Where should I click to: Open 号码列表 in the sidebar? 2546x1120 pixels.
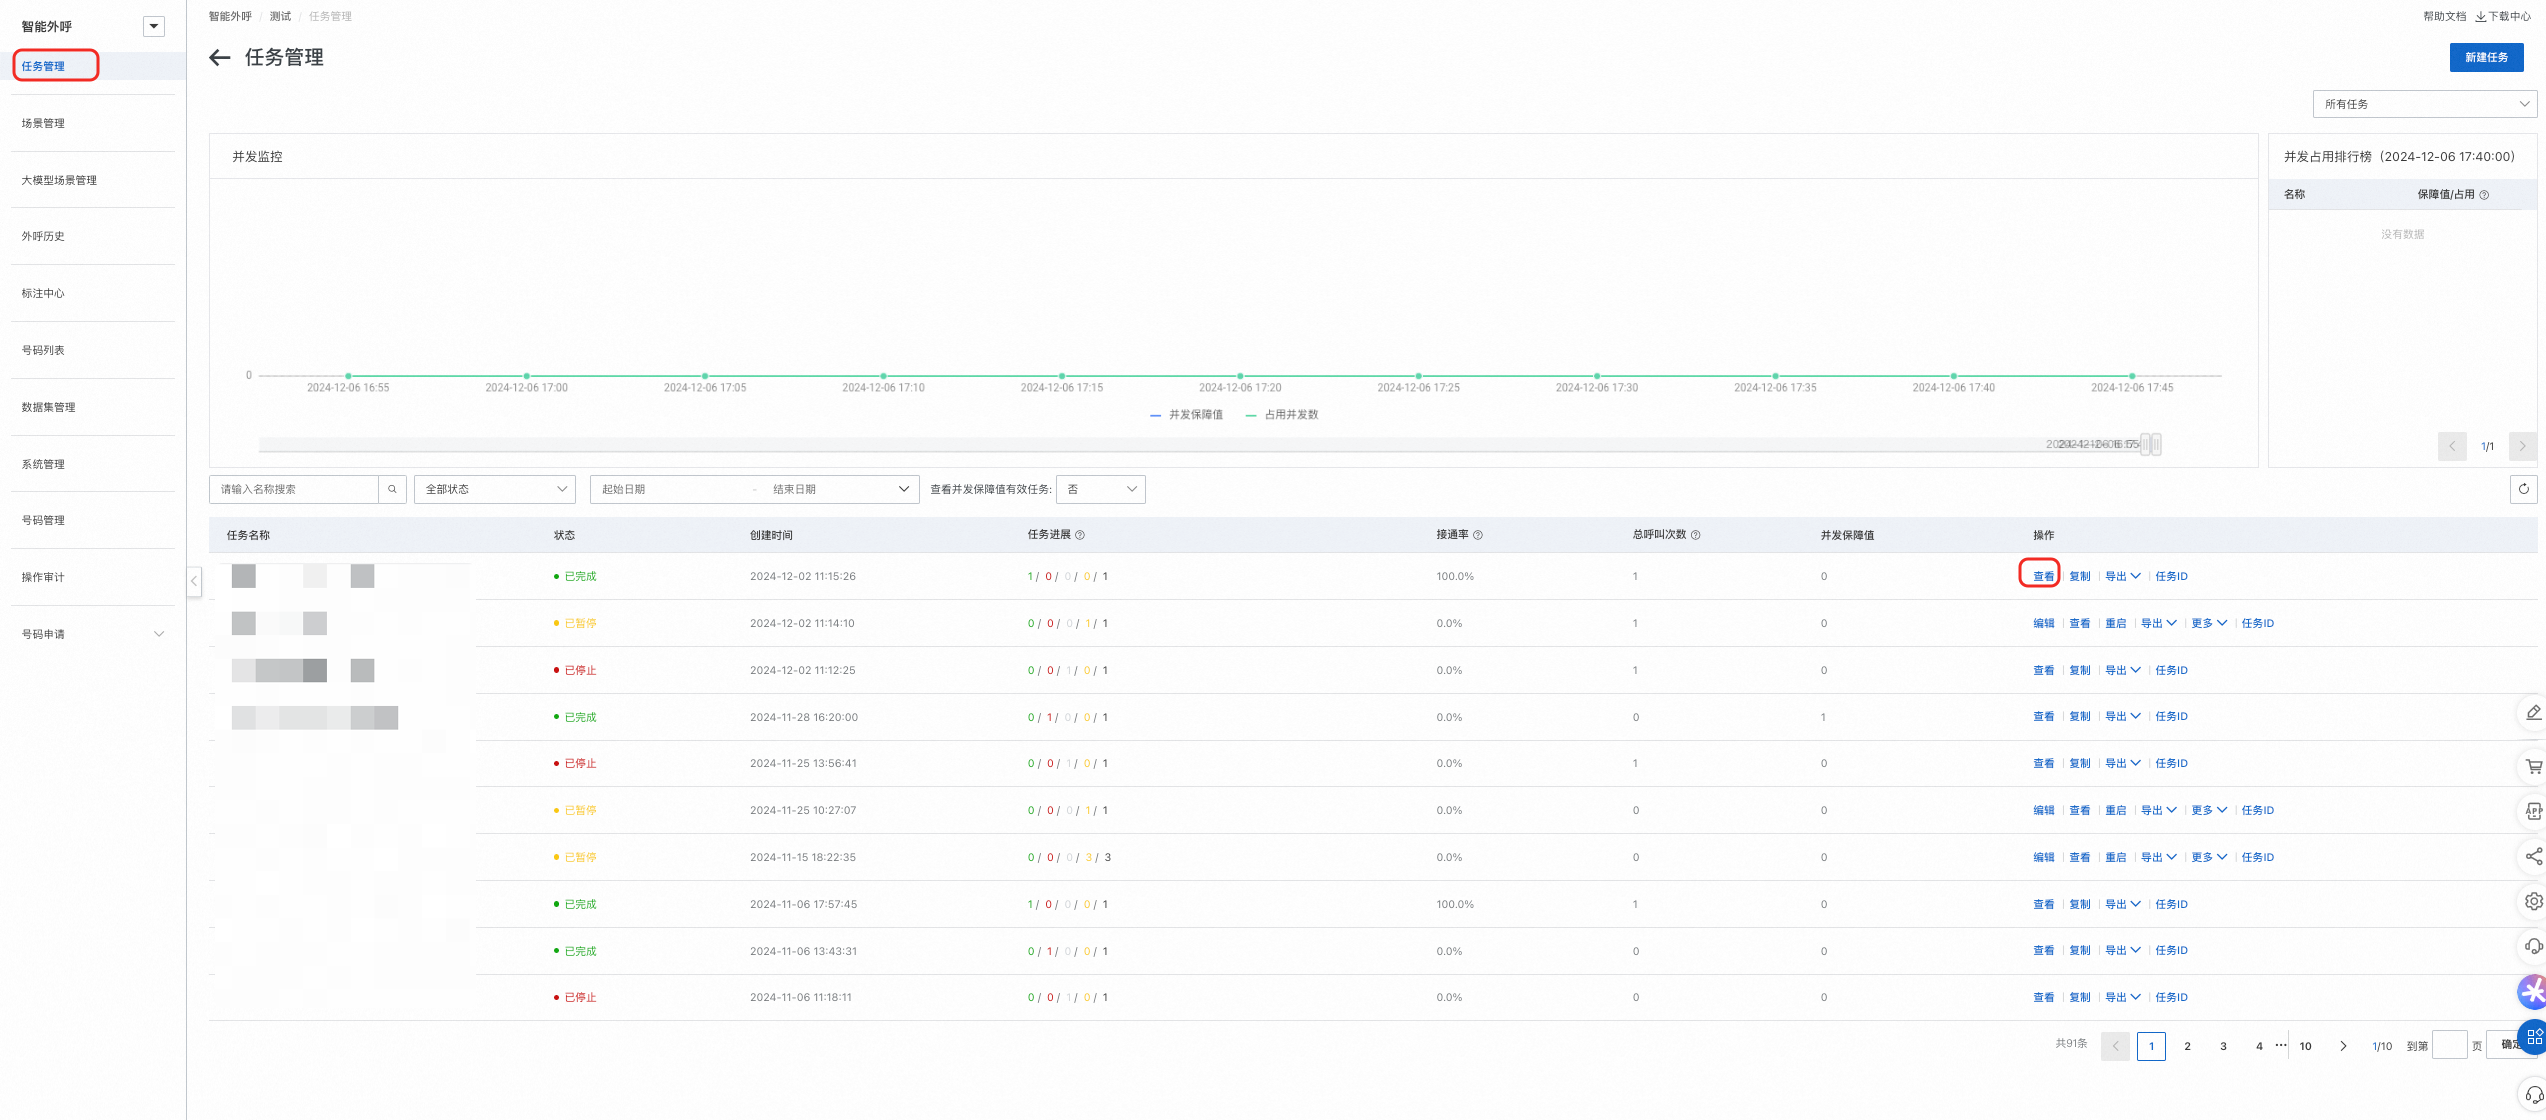point(43,351)
